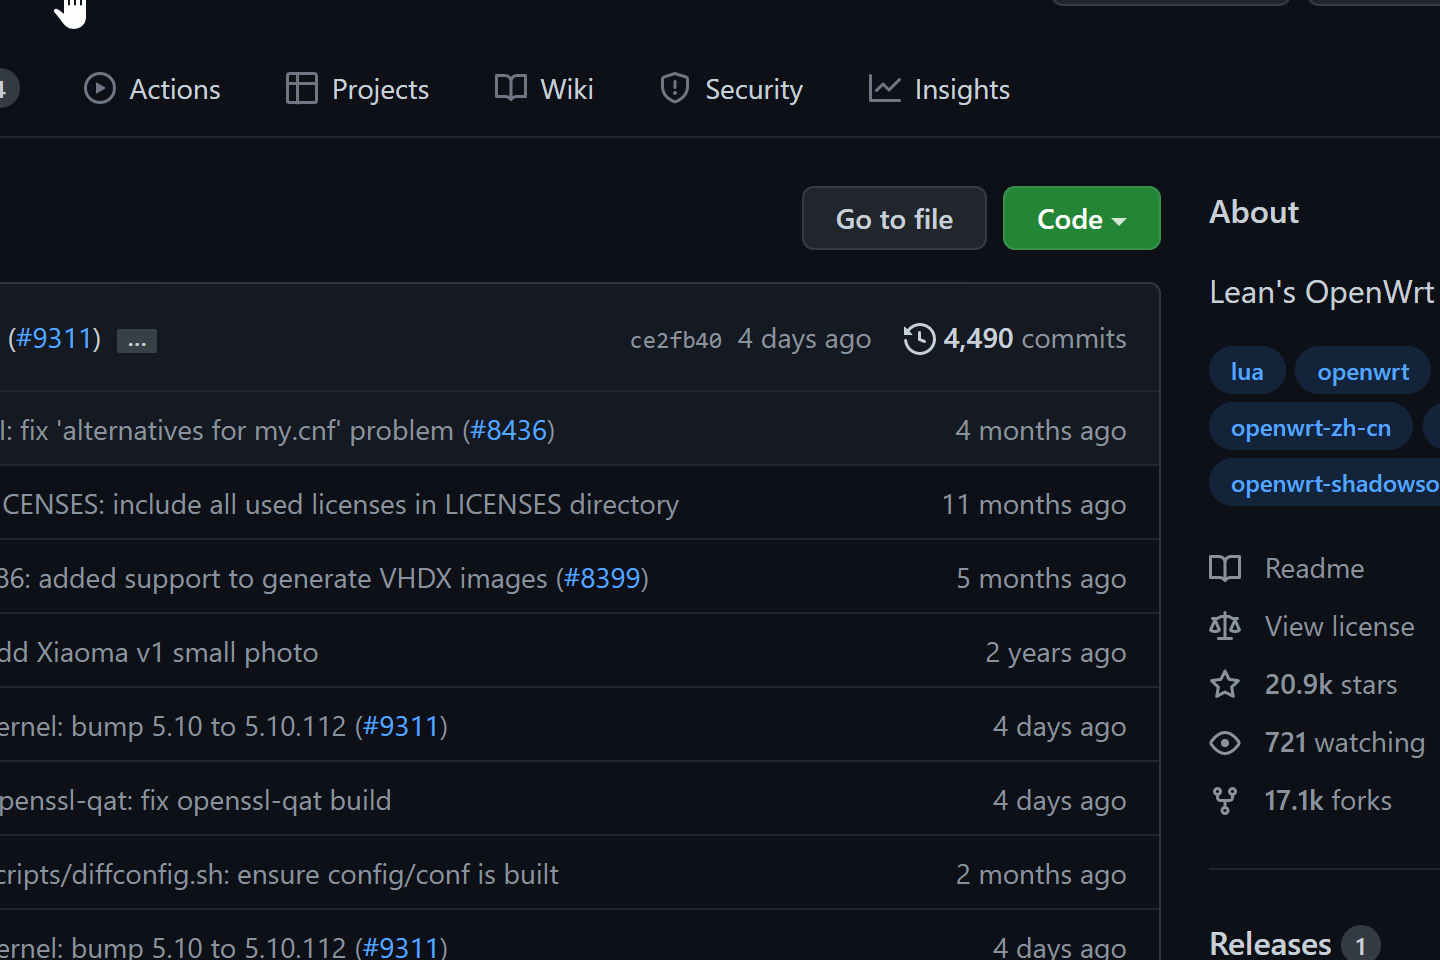Open pull request #9311 in latest commit header
Screen dimensions: 1440x960
point(54,338)
